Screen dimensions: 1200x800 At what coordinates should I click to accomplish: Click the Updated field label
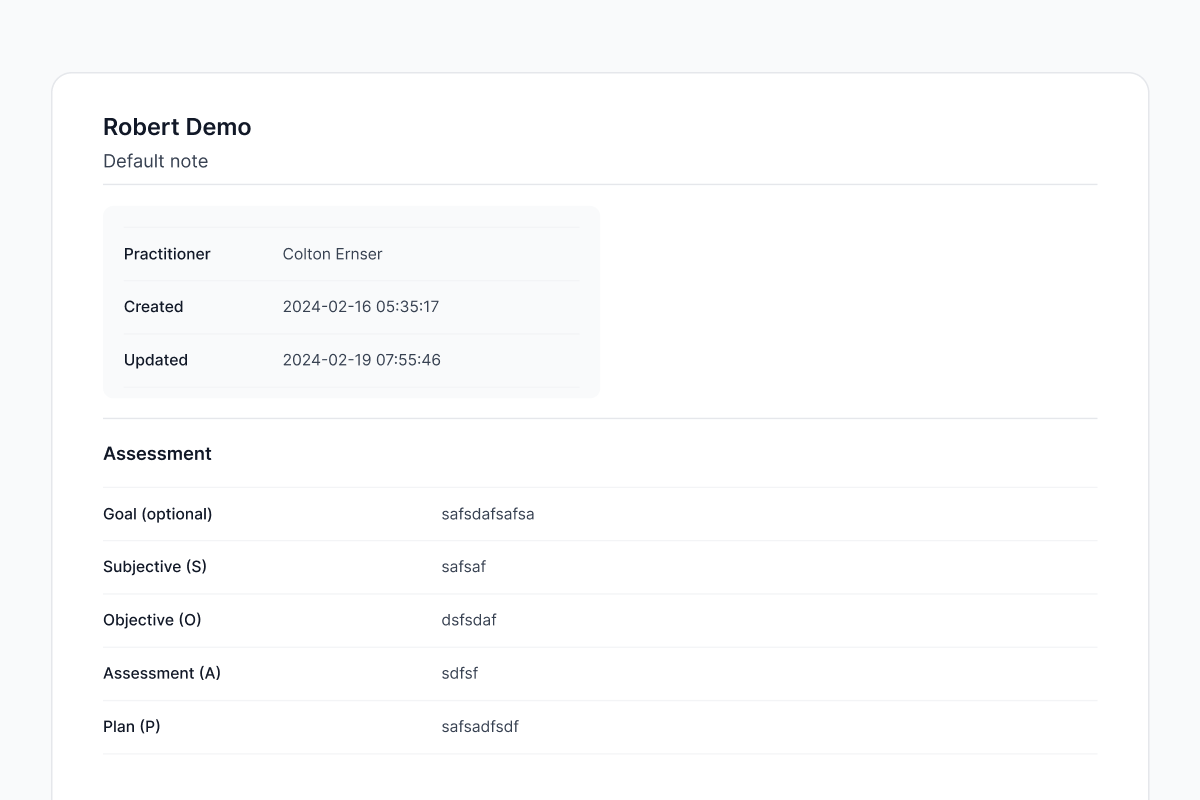[155, 360]
